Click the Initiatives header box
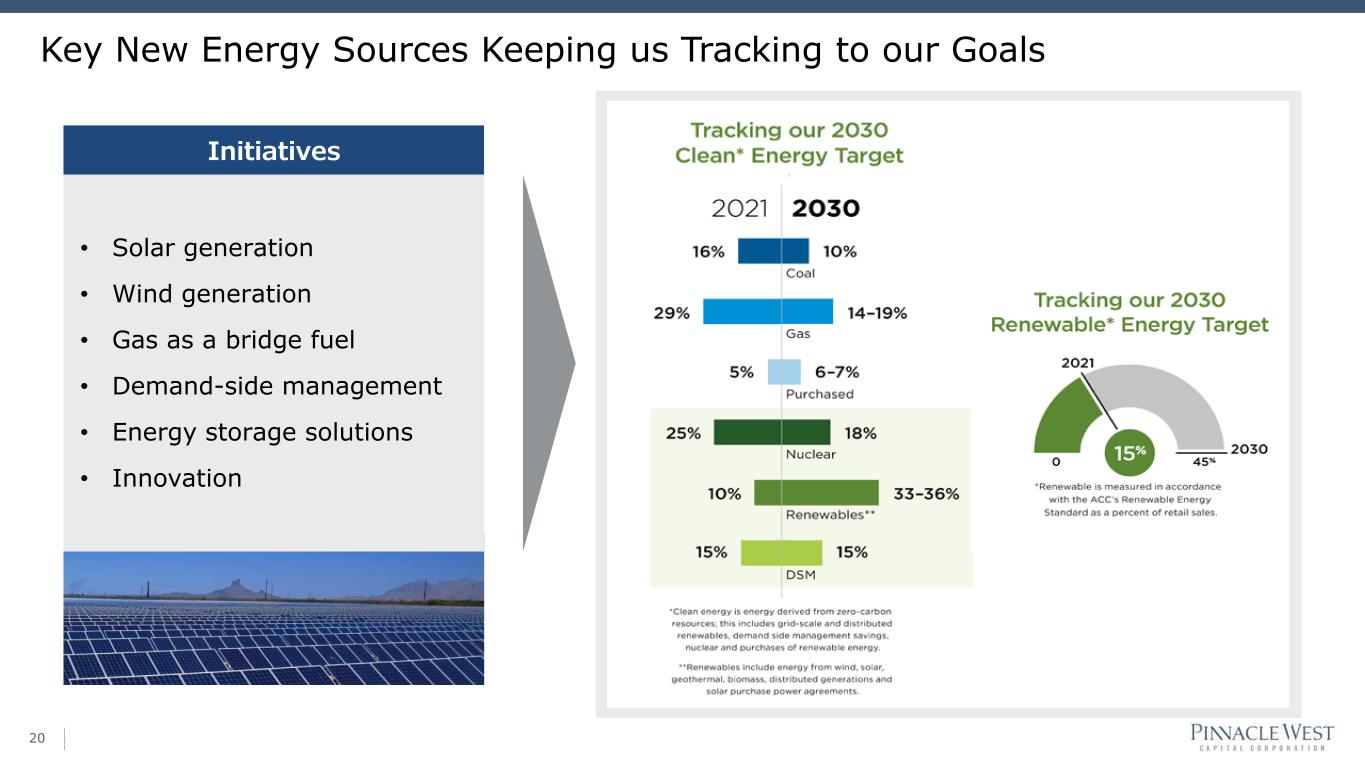The height and width of the screenshot is (768, 1365). pos(273,151)
